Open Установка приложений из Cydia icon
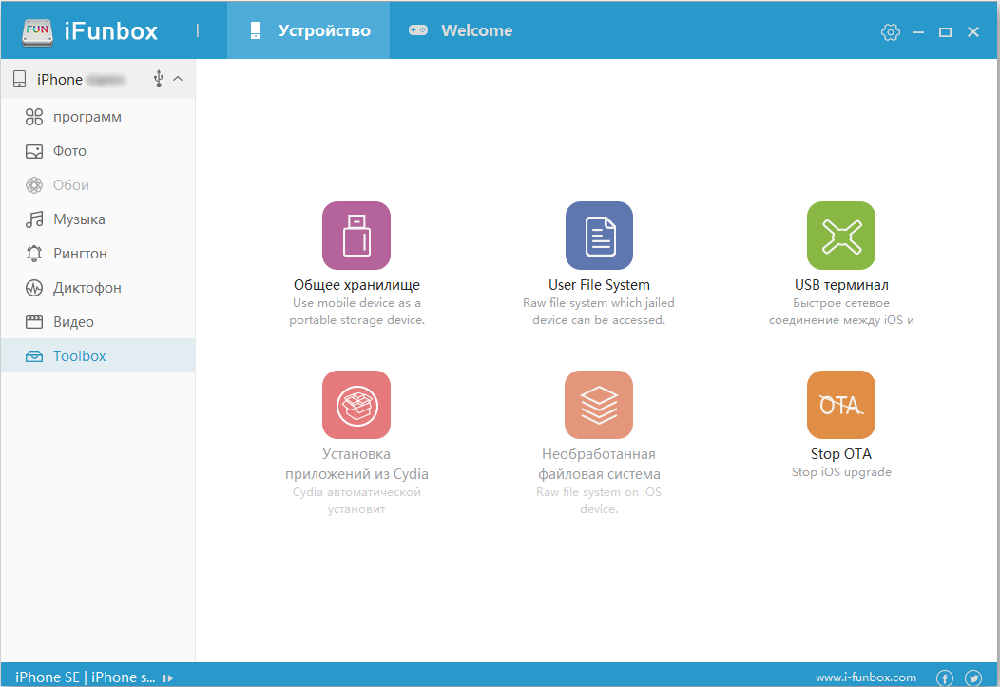This screenshot has height=687, width=1000. tap(356, 405)
